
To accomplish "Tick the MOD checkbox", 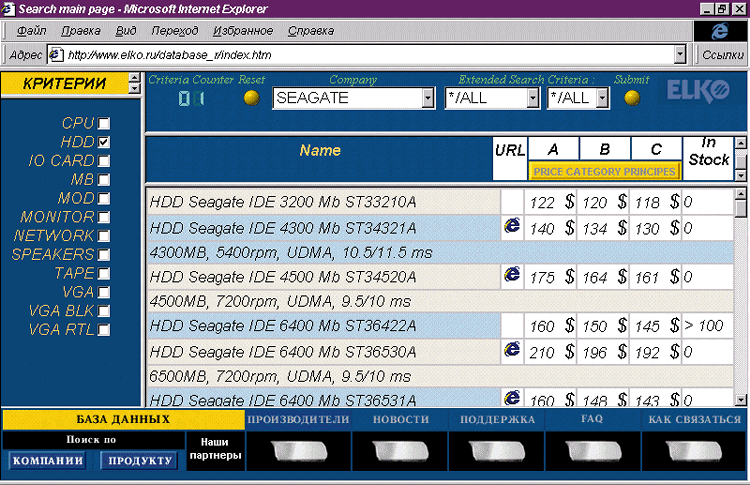I will pos(104,198).
